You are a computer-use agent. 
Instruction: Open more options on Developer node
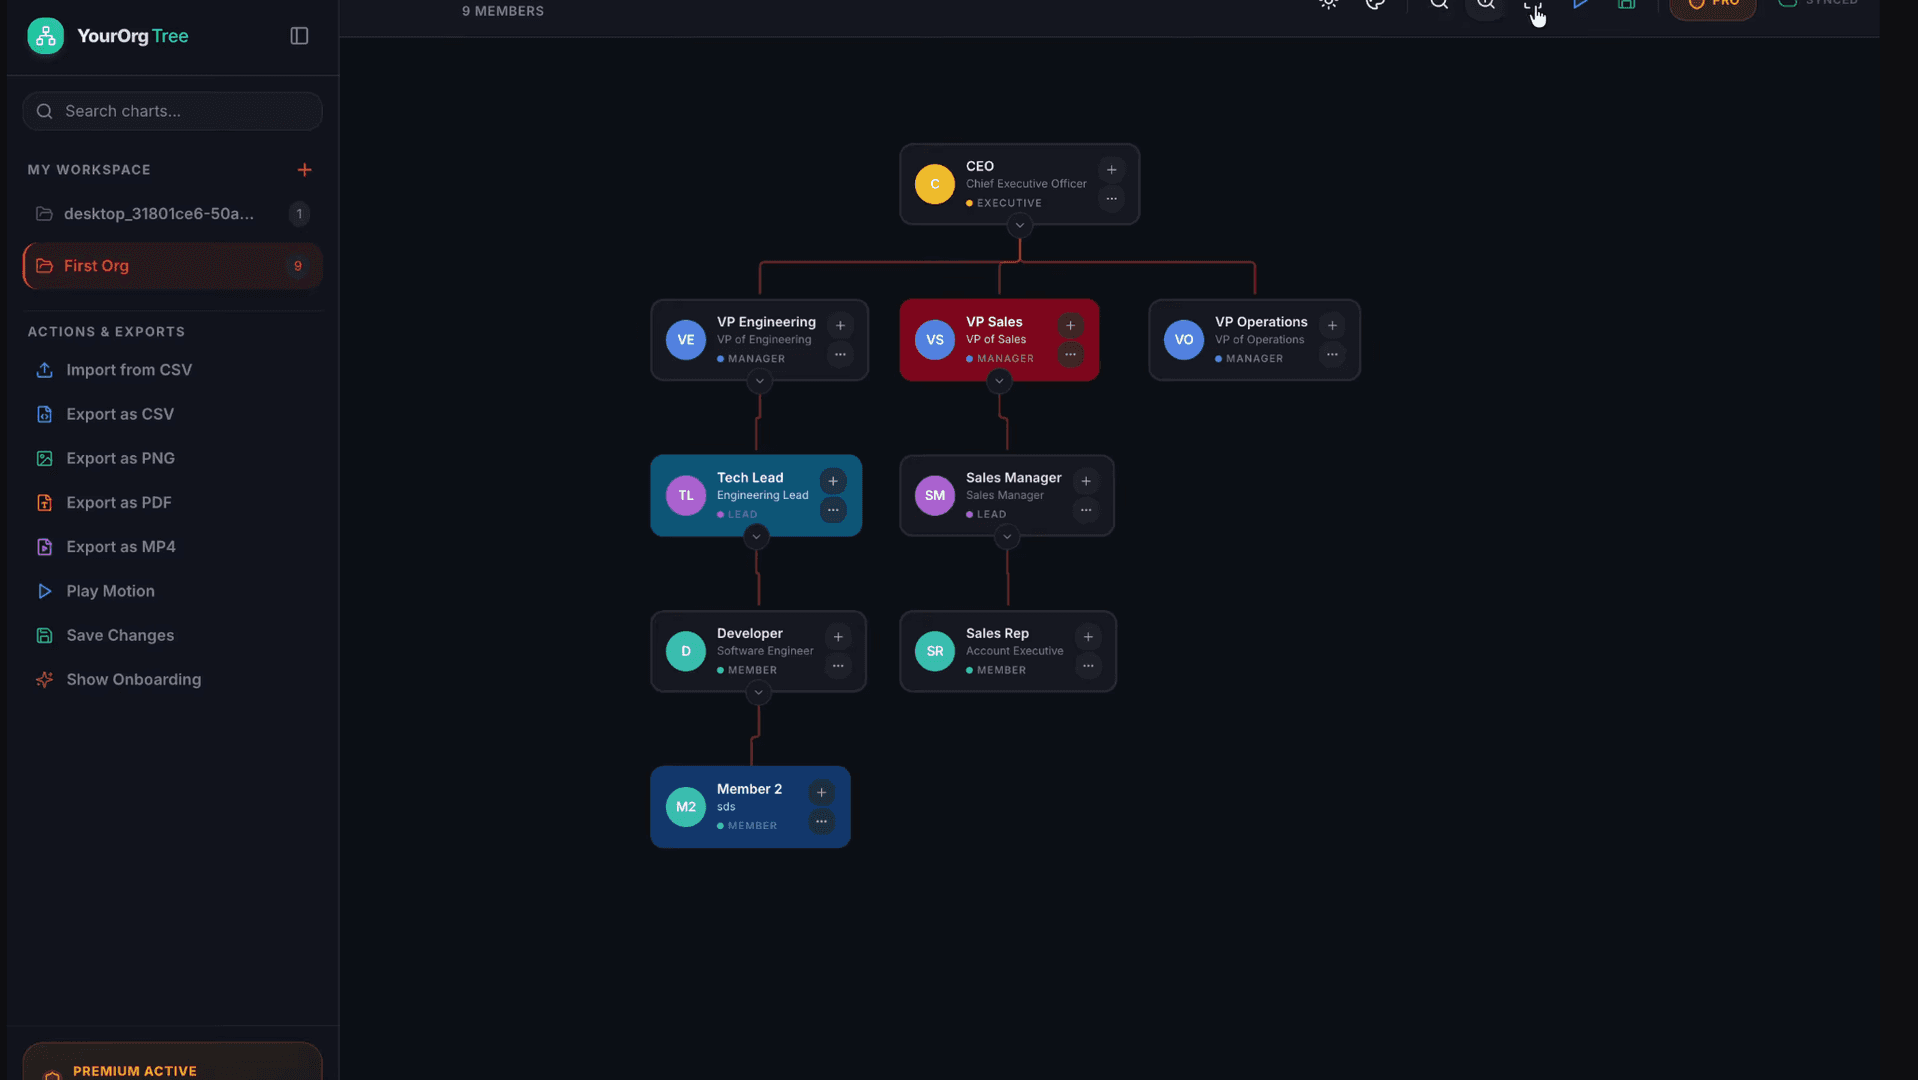click(x=838, y=665)
